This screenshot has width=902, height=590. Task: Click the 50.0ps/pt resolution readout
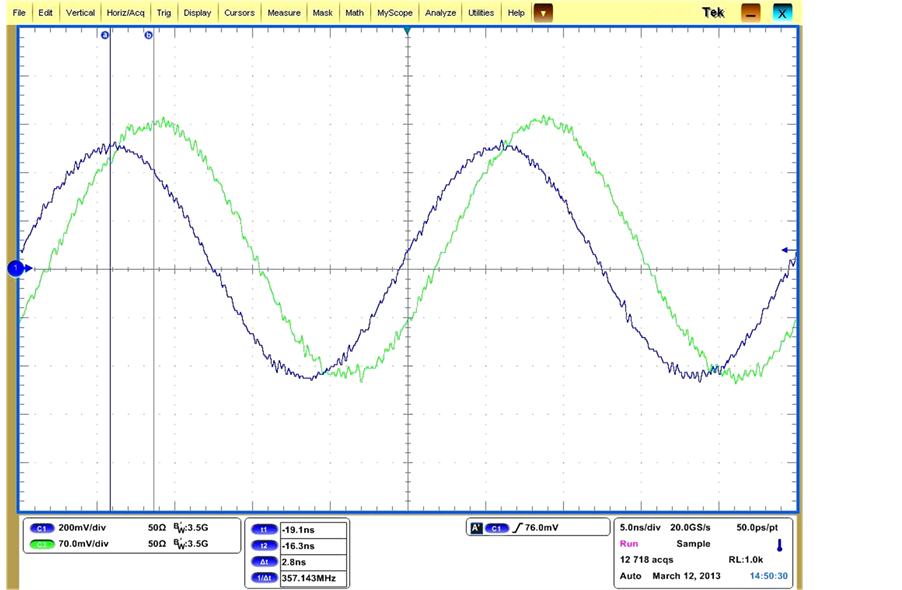click(x=757, y=527)
